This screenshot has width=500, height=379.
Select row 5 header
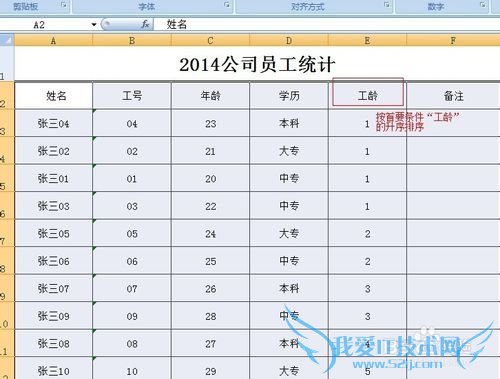pos(7,178)
